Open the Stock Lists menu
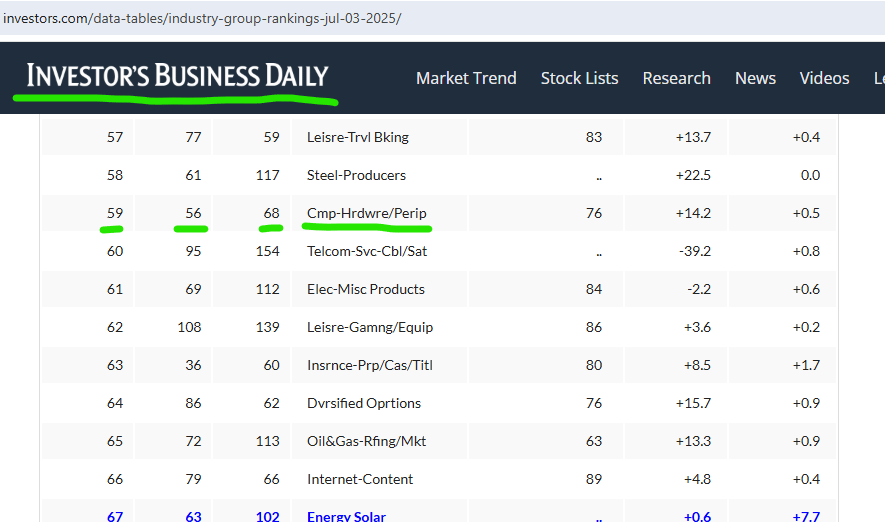This screenshot has width=885, height=522. pyautogui.click(x=580, y=78)
